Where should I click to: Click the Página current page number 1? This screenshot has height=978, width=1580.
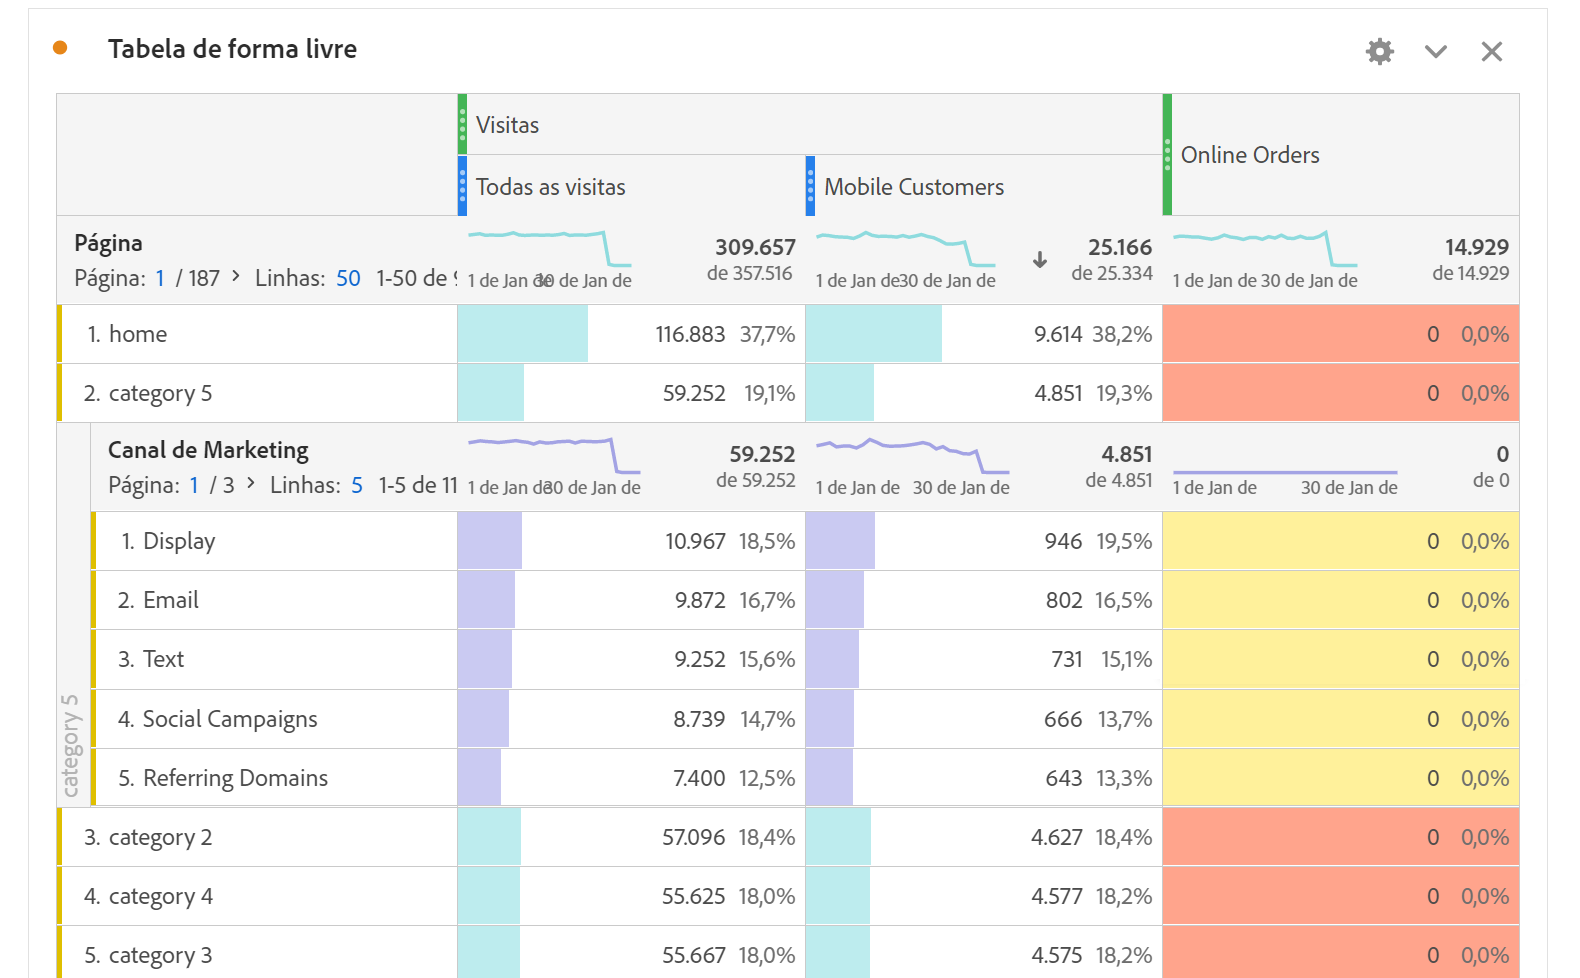[x=160, y=278]
